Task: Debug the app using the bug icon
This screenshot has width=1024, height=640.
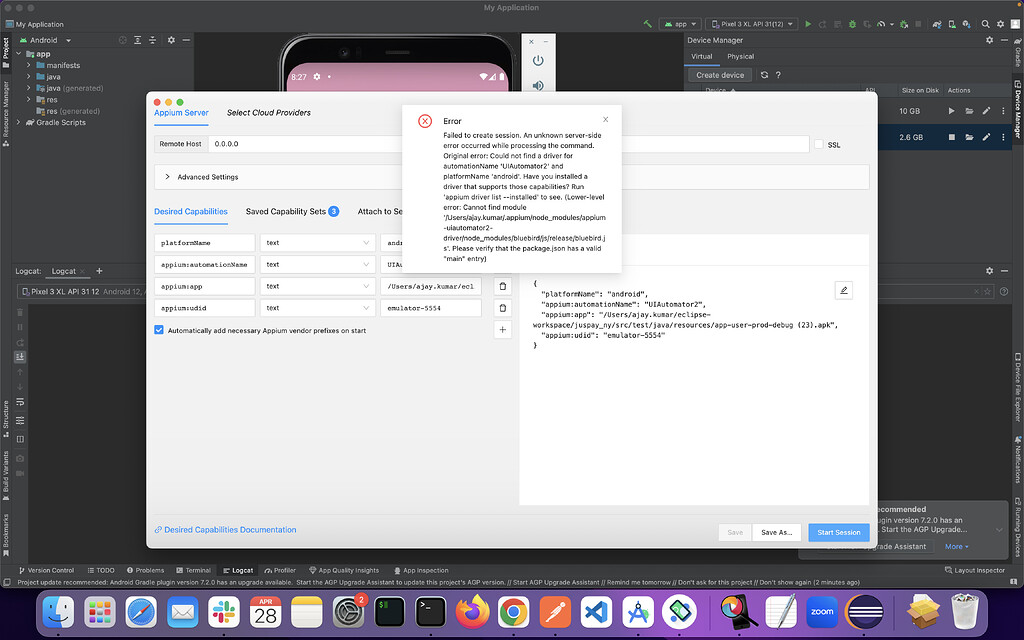Action: tap(852, 24)
